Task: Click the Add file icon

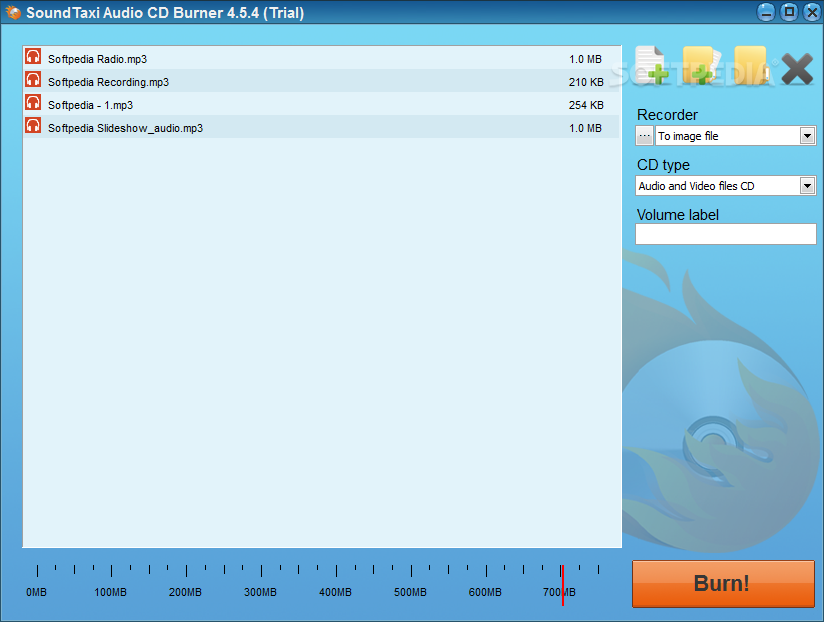Action: pyautogui.click(x=652, y=66)
